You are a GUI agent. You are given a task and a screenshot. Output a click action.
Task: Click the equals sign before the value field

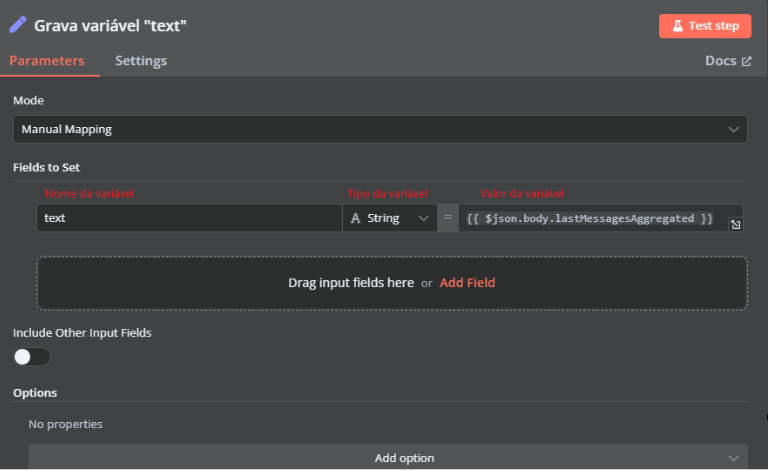[448, 218]
